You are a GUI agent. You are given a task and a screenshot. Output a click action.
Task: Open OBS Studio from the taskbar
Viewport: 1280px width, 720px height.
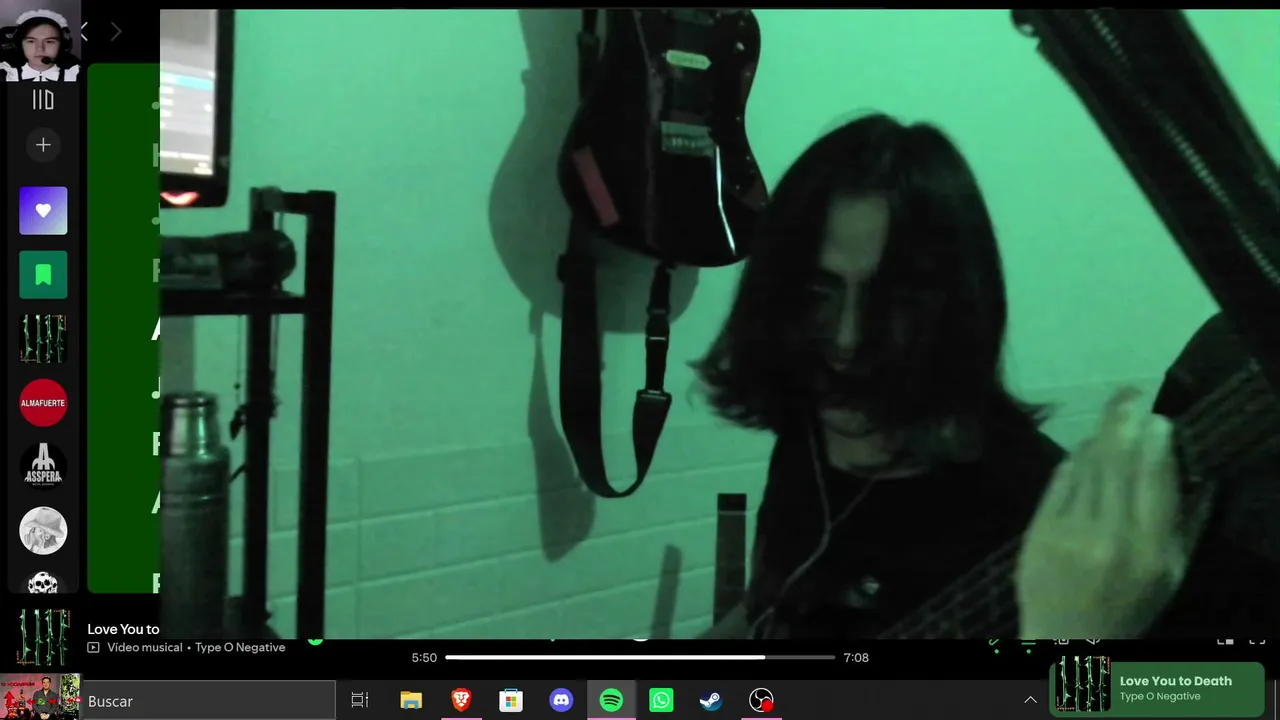click(x=761, y=701)
